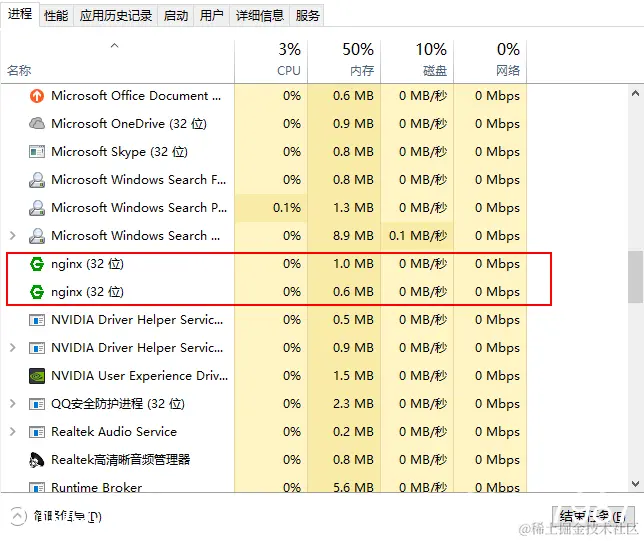644x541 pixels.
Task: Open the 服务 tab
Action: coord(307,16)
